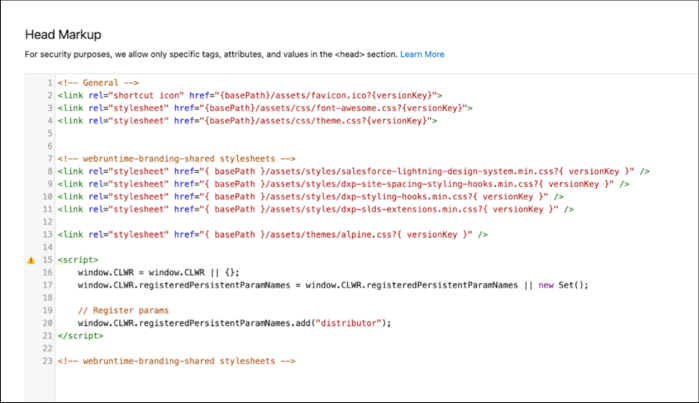Click line number 5 in the gutter
This screenshot has height=403, width=699.
tap(50, 133)
